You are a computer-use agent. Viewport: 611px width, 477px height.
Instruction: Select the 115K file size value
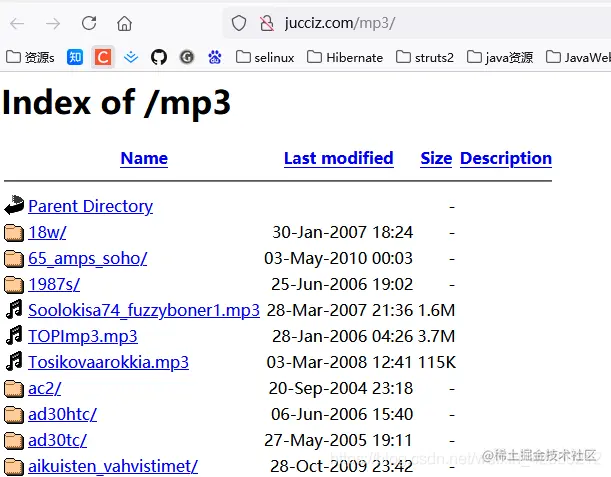tap(436, 362)
